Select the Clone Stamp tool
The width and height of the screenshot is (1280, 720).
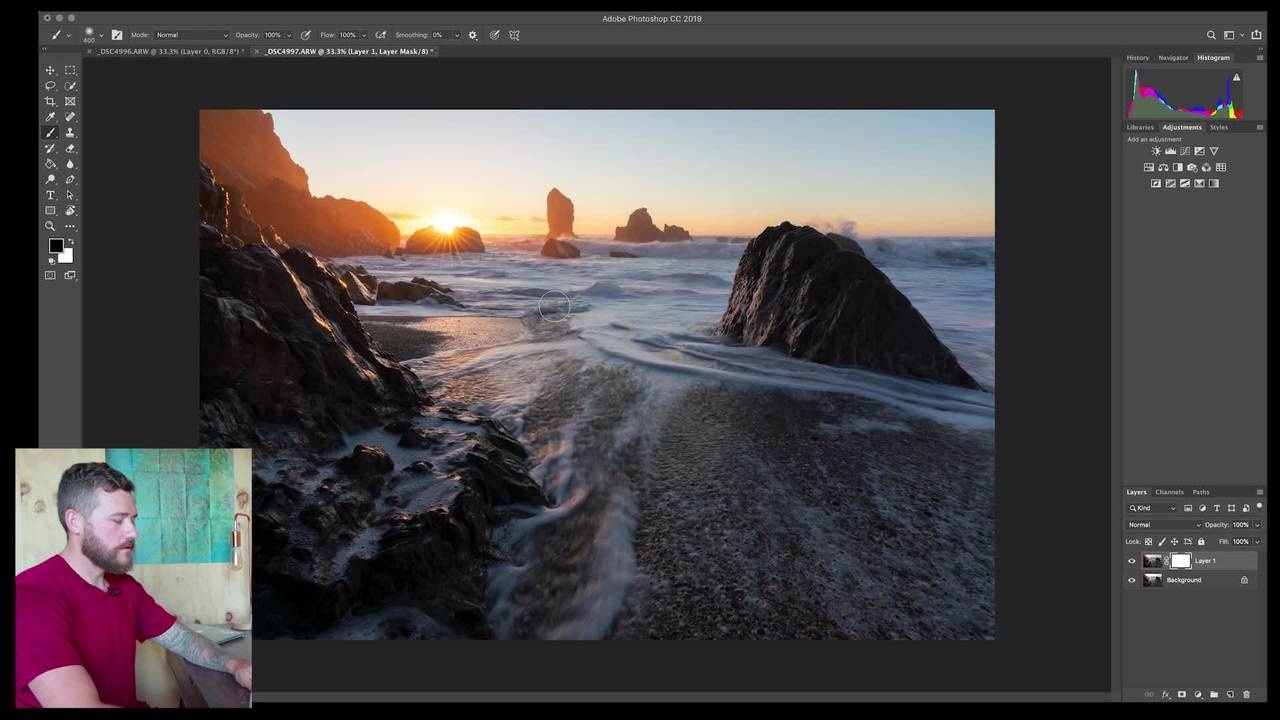pyautogui.click(x=70, y=133)
